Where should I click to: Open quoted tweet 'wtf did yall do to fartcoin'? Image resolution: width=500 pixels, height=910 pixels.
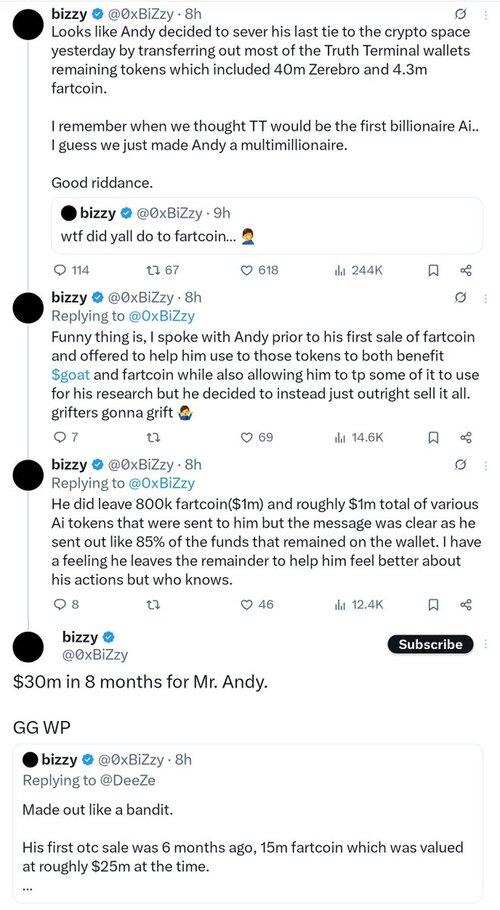(267, 225)
